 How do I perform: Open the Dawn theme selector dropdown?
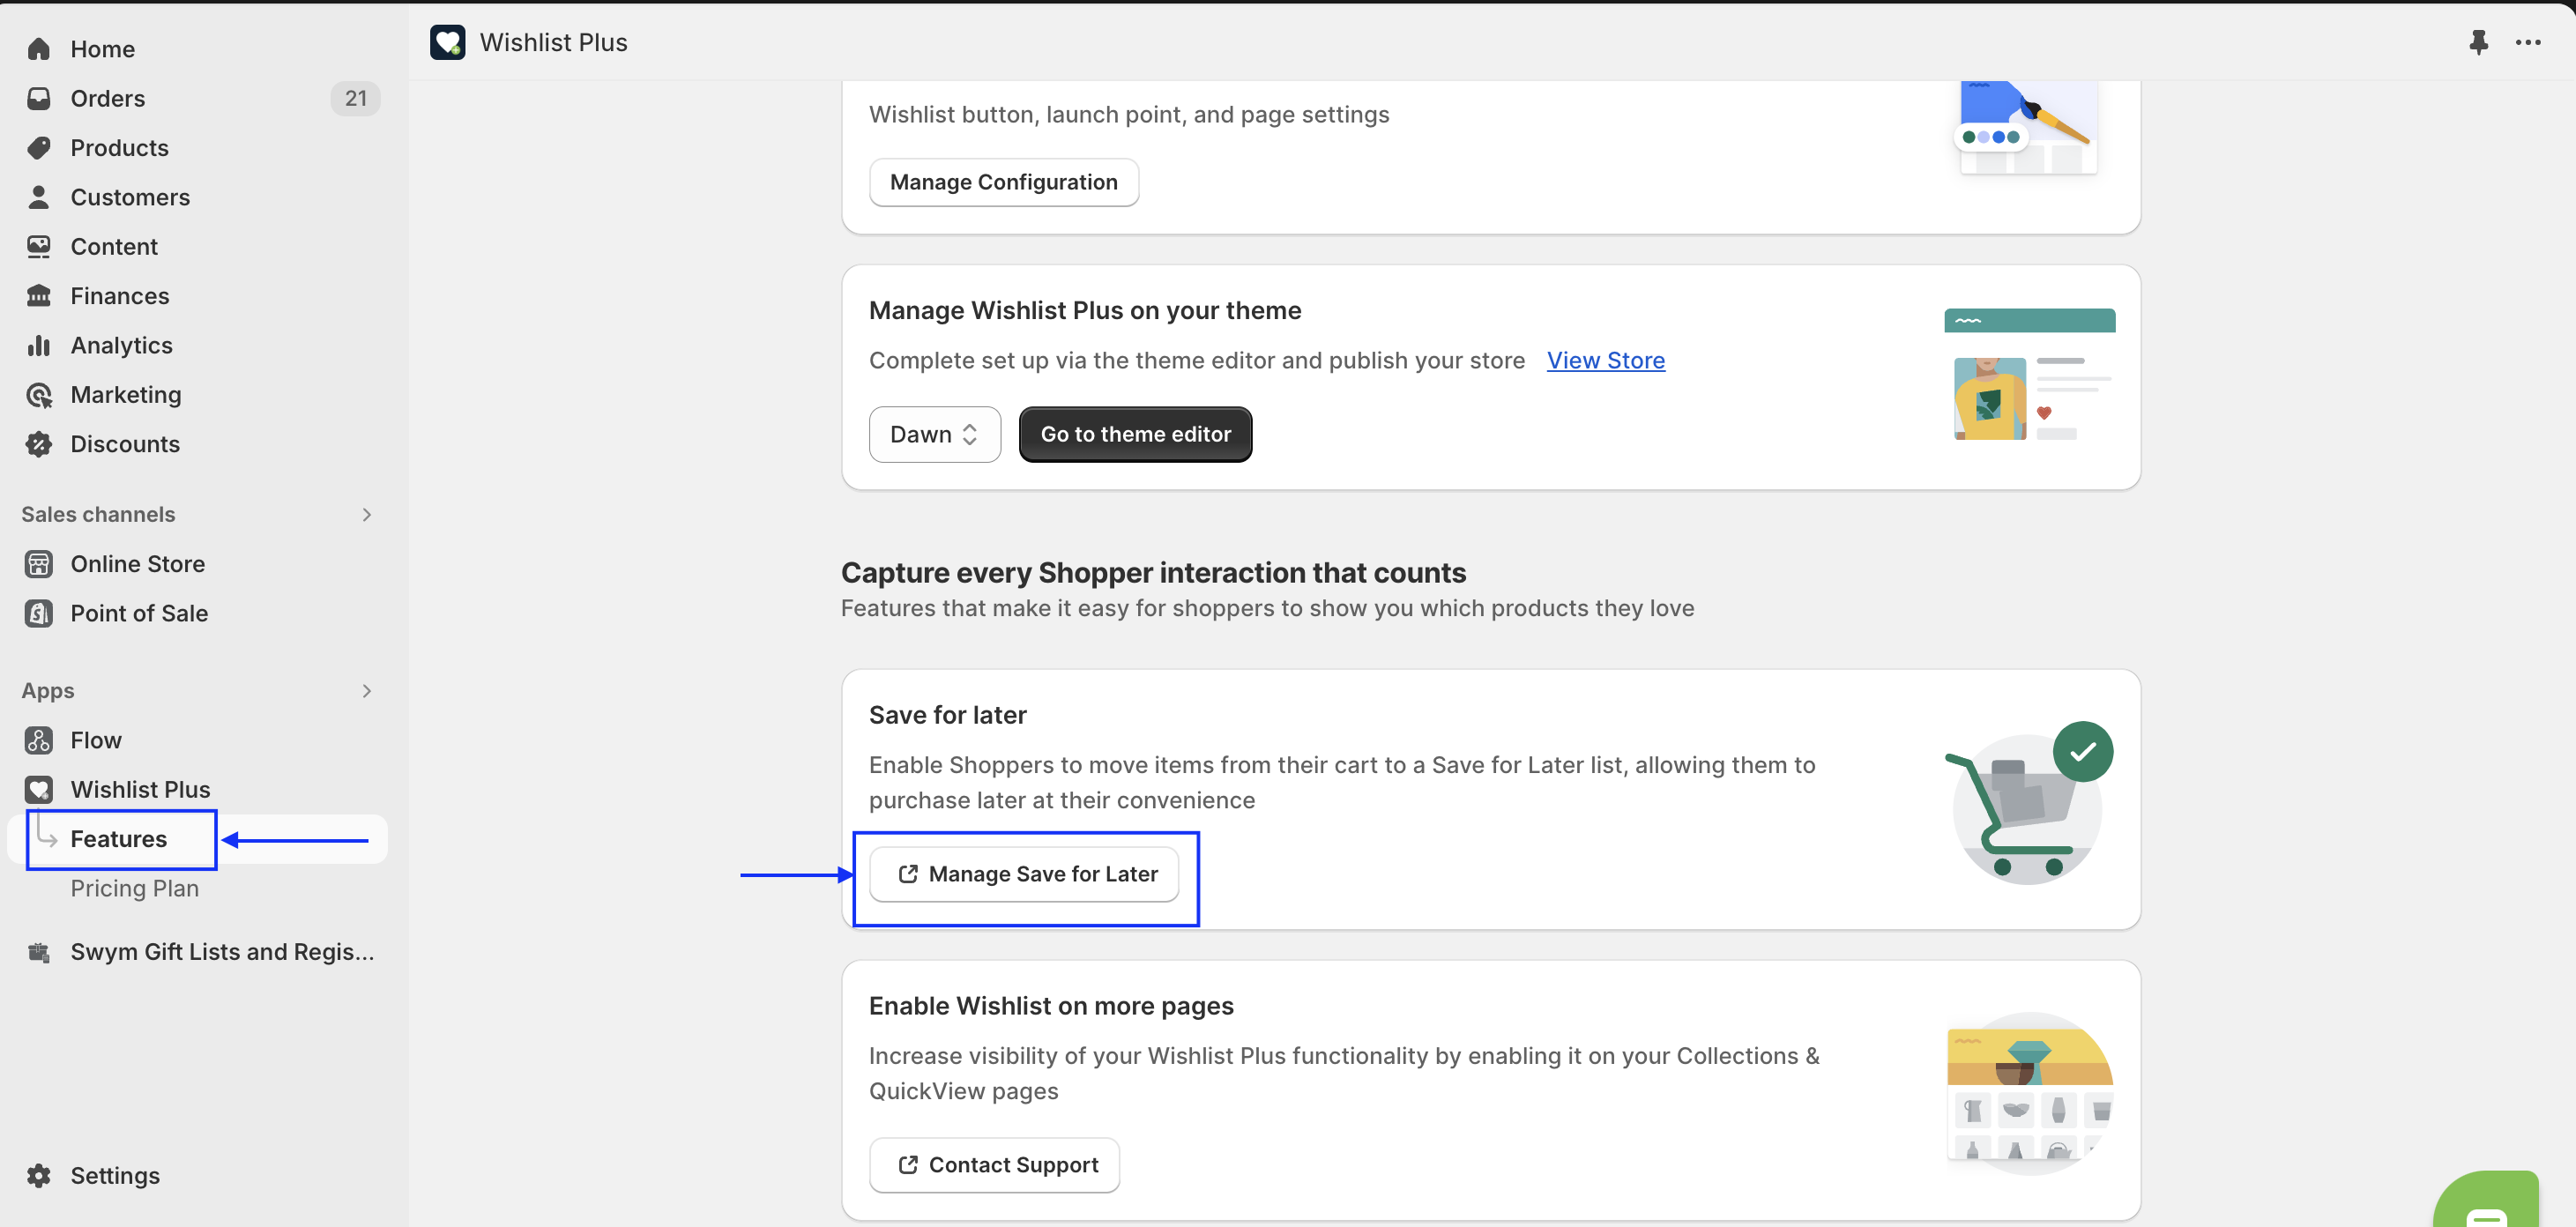(934, 434)
